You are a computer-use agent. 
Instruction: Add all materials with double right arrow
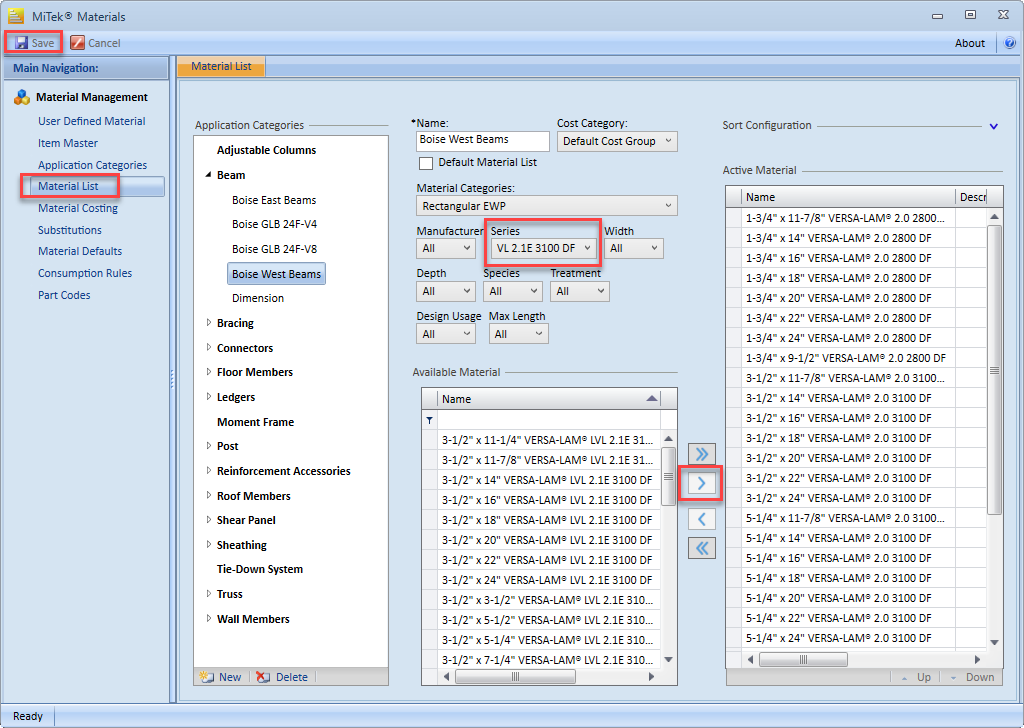pos(702,454)
